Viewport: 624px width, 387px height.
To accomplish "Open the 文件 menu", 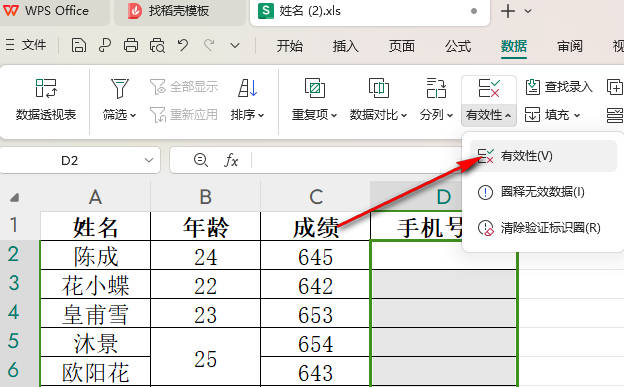I will point(27,45).
